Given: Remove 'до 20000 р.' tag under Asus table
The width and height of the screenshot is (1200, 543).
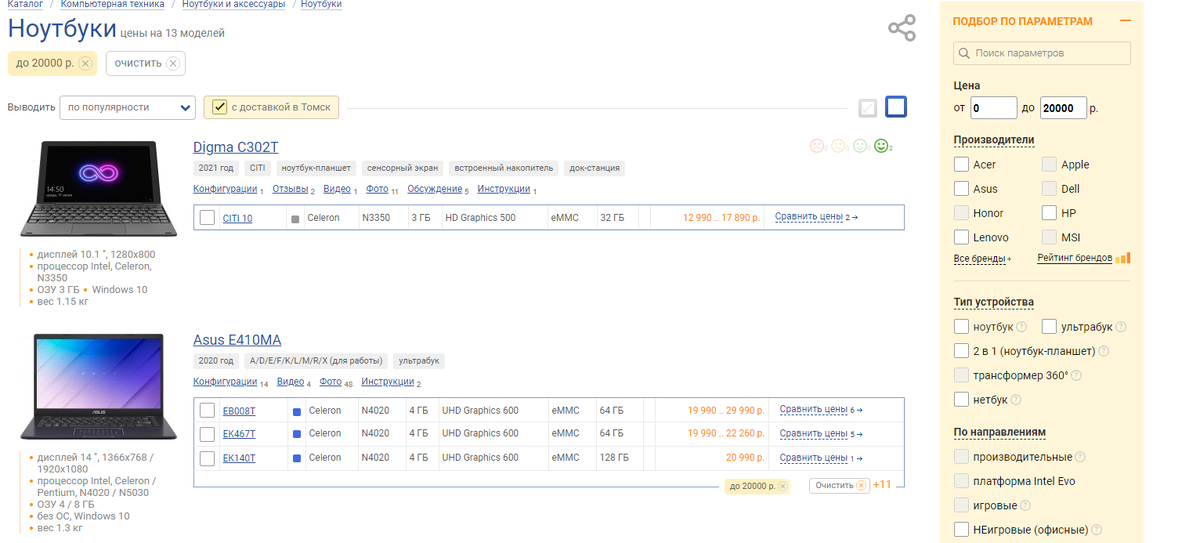Looking at the screenshot, I should [783, 486].
